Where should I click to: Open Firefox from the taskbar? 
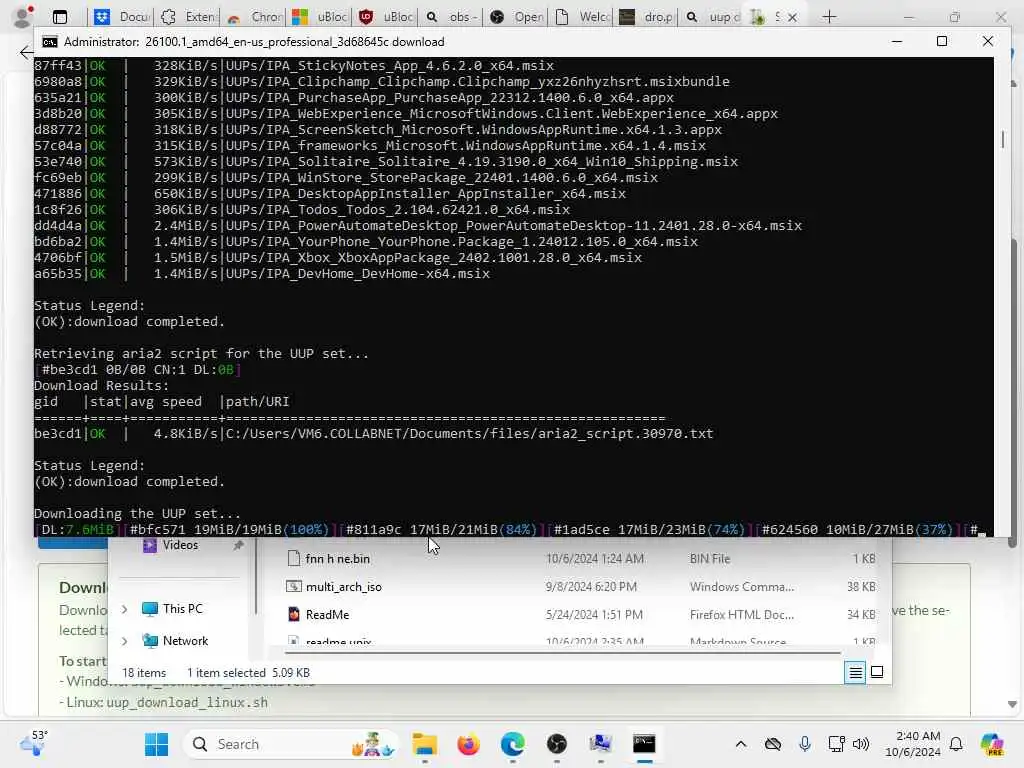(468, 744)
